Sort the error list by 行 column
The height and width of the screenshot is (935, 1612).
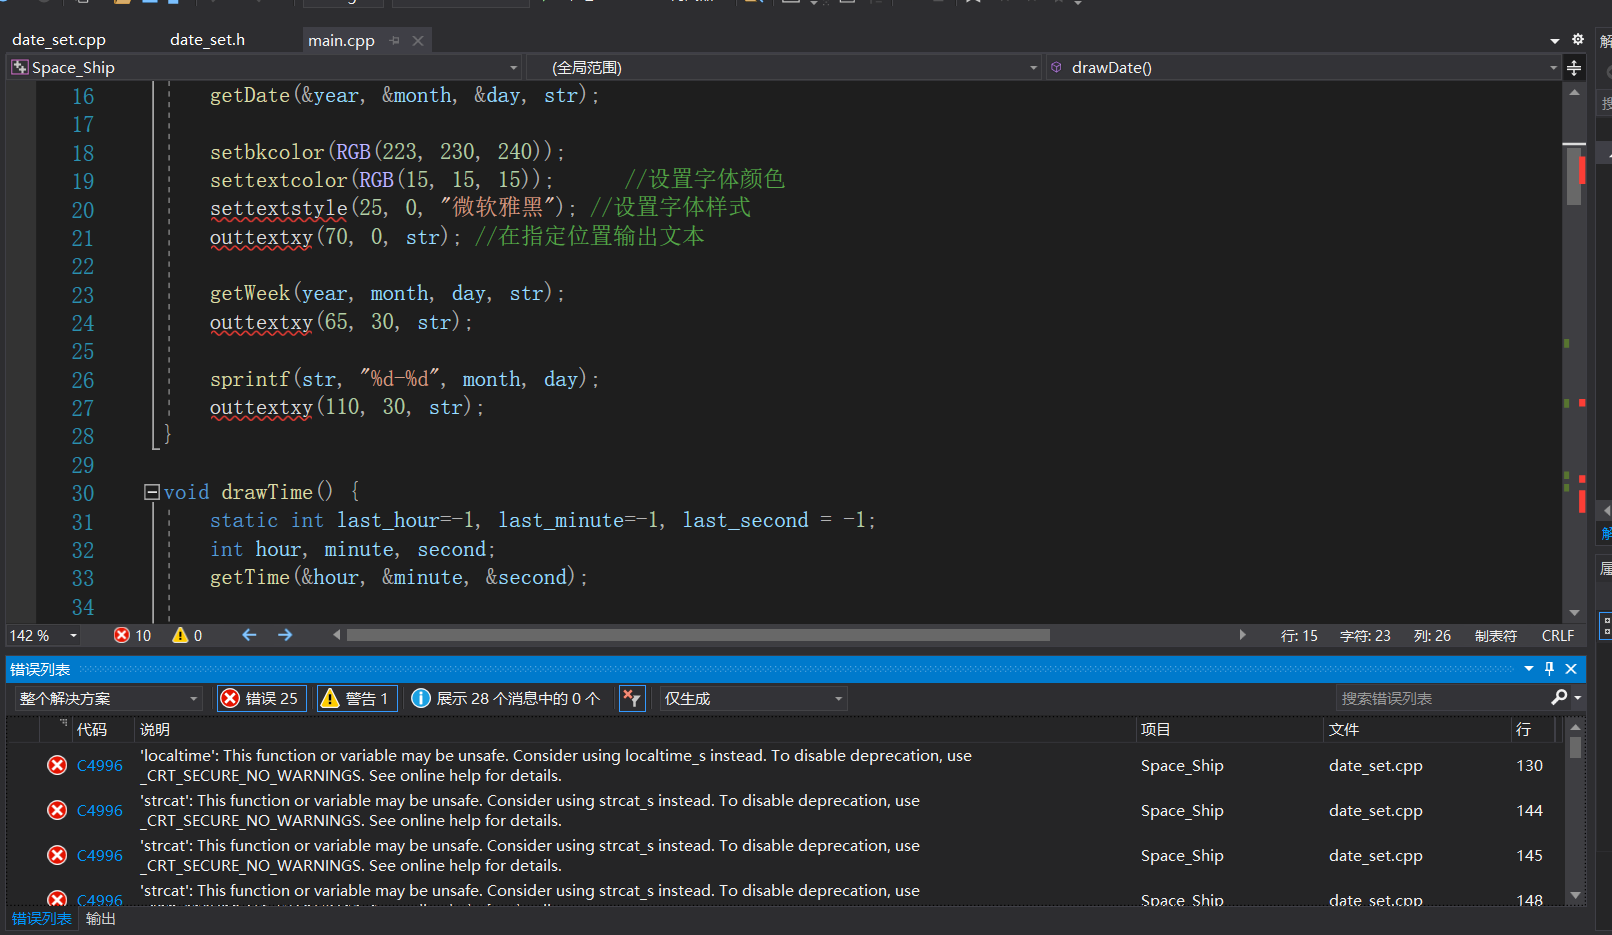1523,730
